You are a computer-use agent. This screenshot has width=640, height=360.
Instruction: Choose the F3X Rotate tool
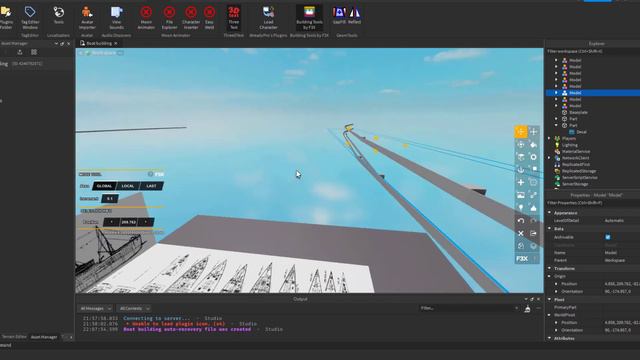521,144
